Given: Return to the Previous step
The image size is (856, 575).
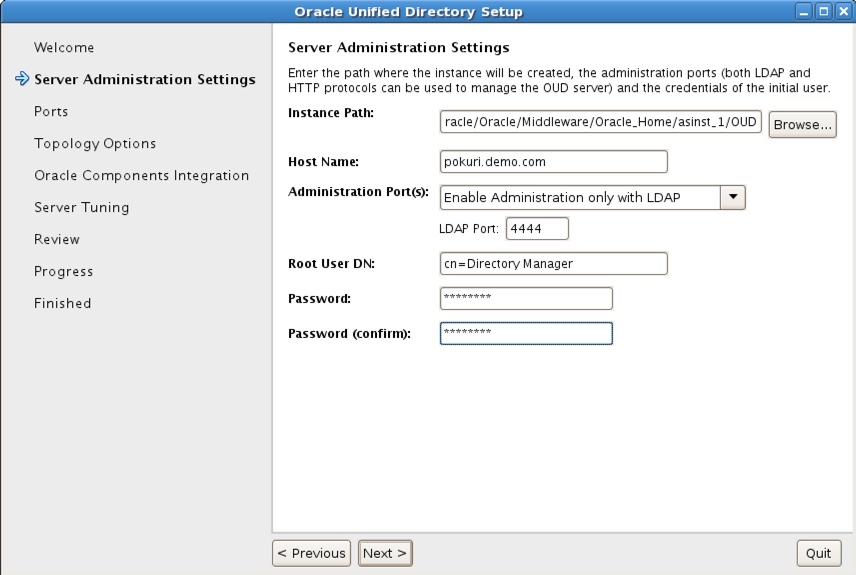Looking at the screenshot, I should (311, 553).
